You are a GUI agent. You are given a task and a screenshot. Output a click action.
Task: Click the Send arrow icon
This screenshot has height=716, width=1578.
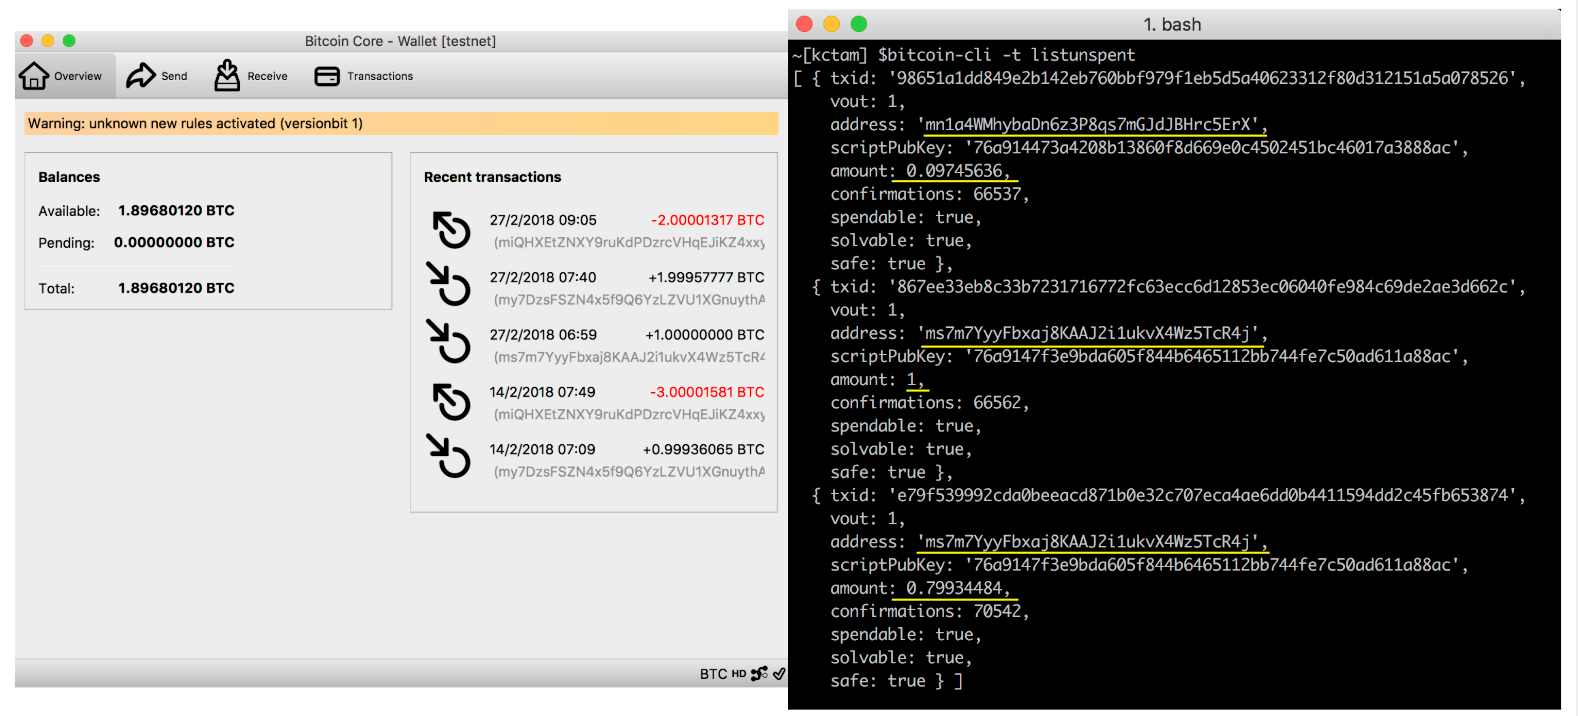click(x=141, y=76)
